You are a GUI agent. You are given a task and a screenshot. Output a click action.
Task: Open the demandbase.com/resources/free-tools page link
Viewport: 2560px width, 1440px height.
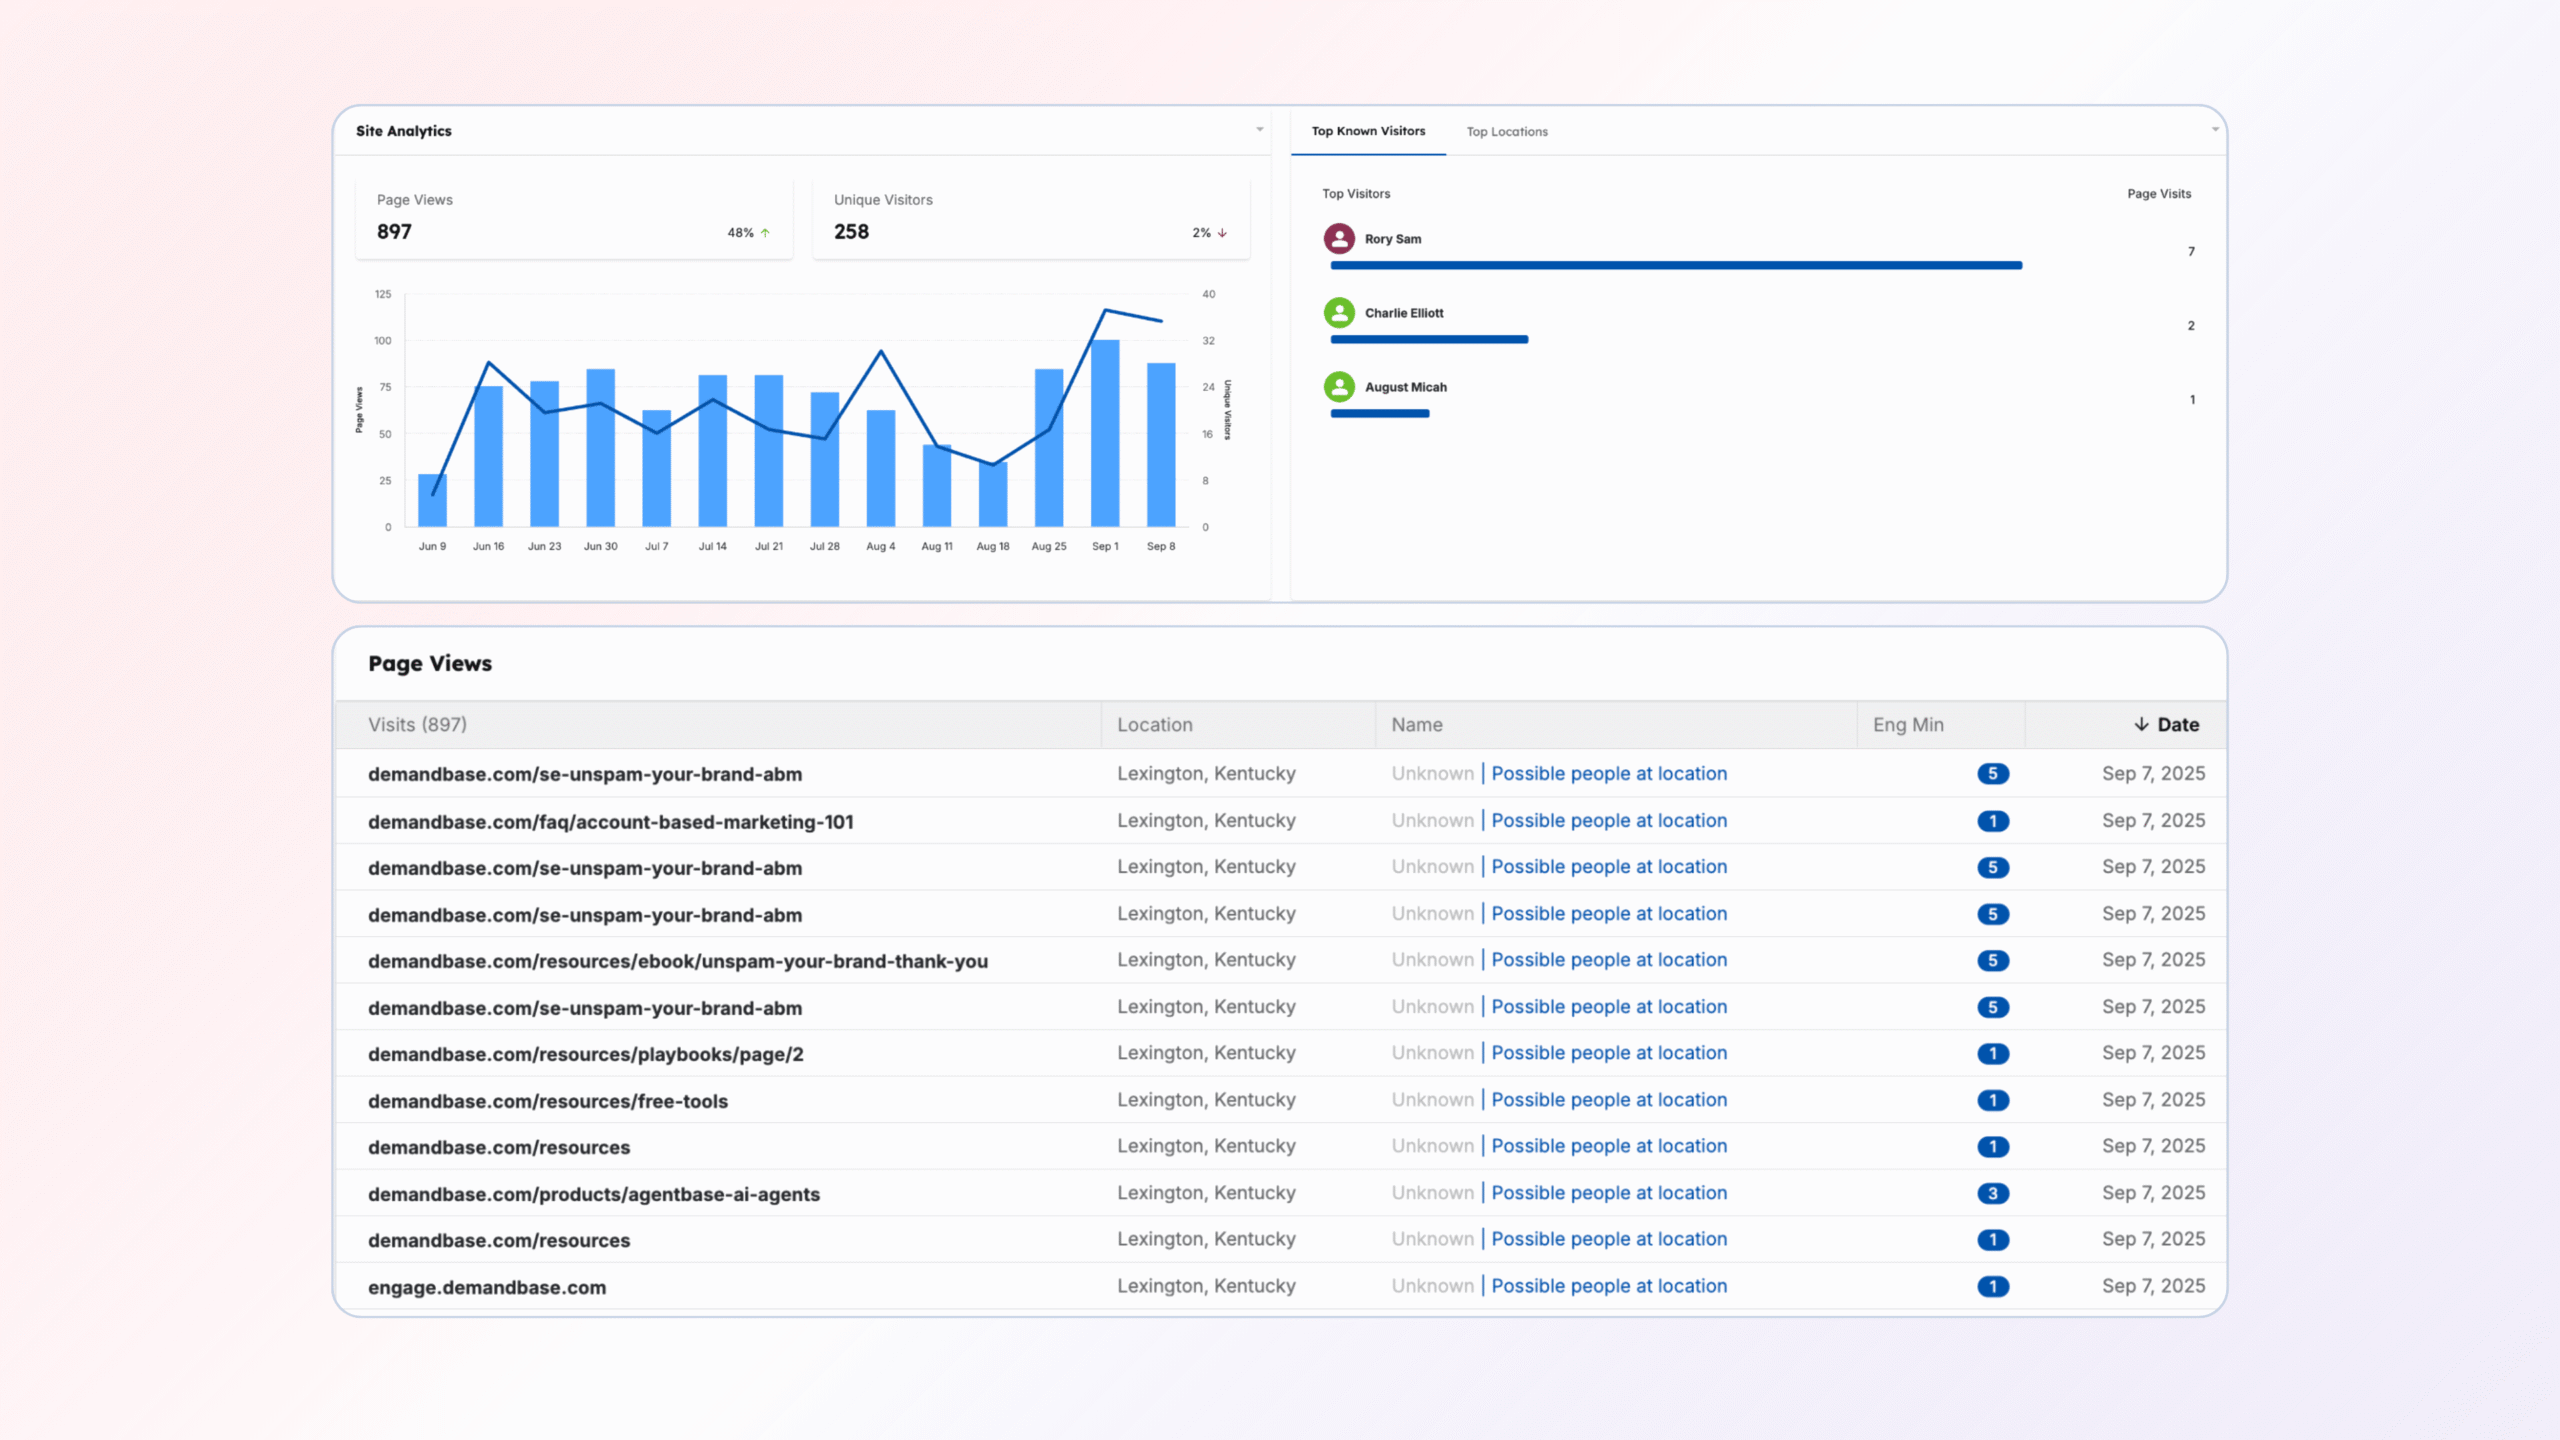pos(547,1101)
